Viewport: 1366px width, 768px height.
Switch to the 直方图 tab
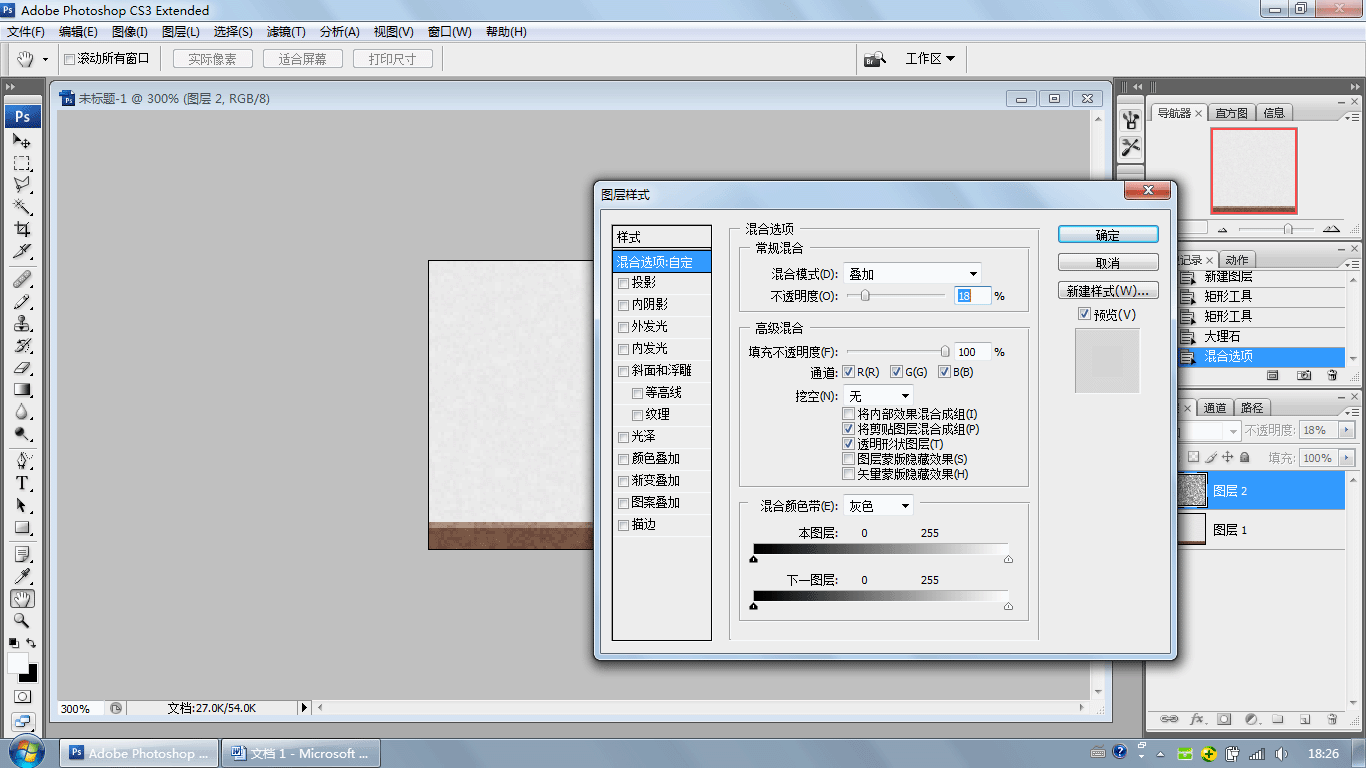click(1232, 113)
